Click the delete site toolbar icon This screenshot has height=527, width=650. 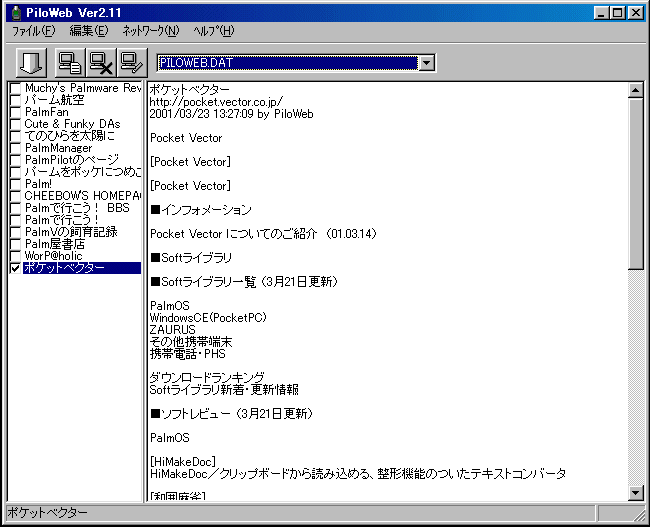101,63
